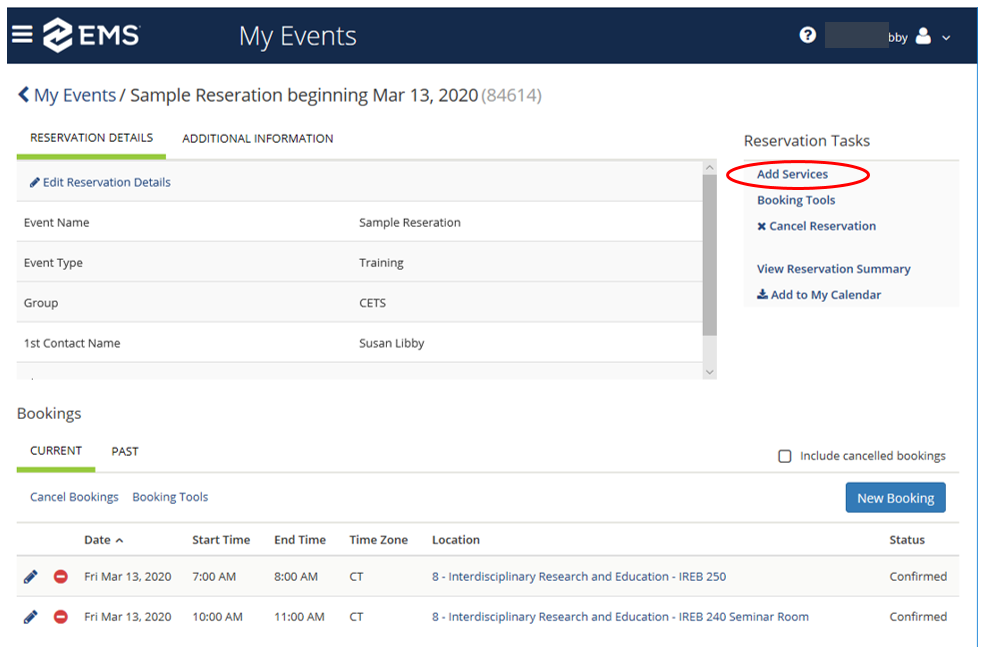
Task: Switch to Additional Information tab
Action: [x=257, y=139]
